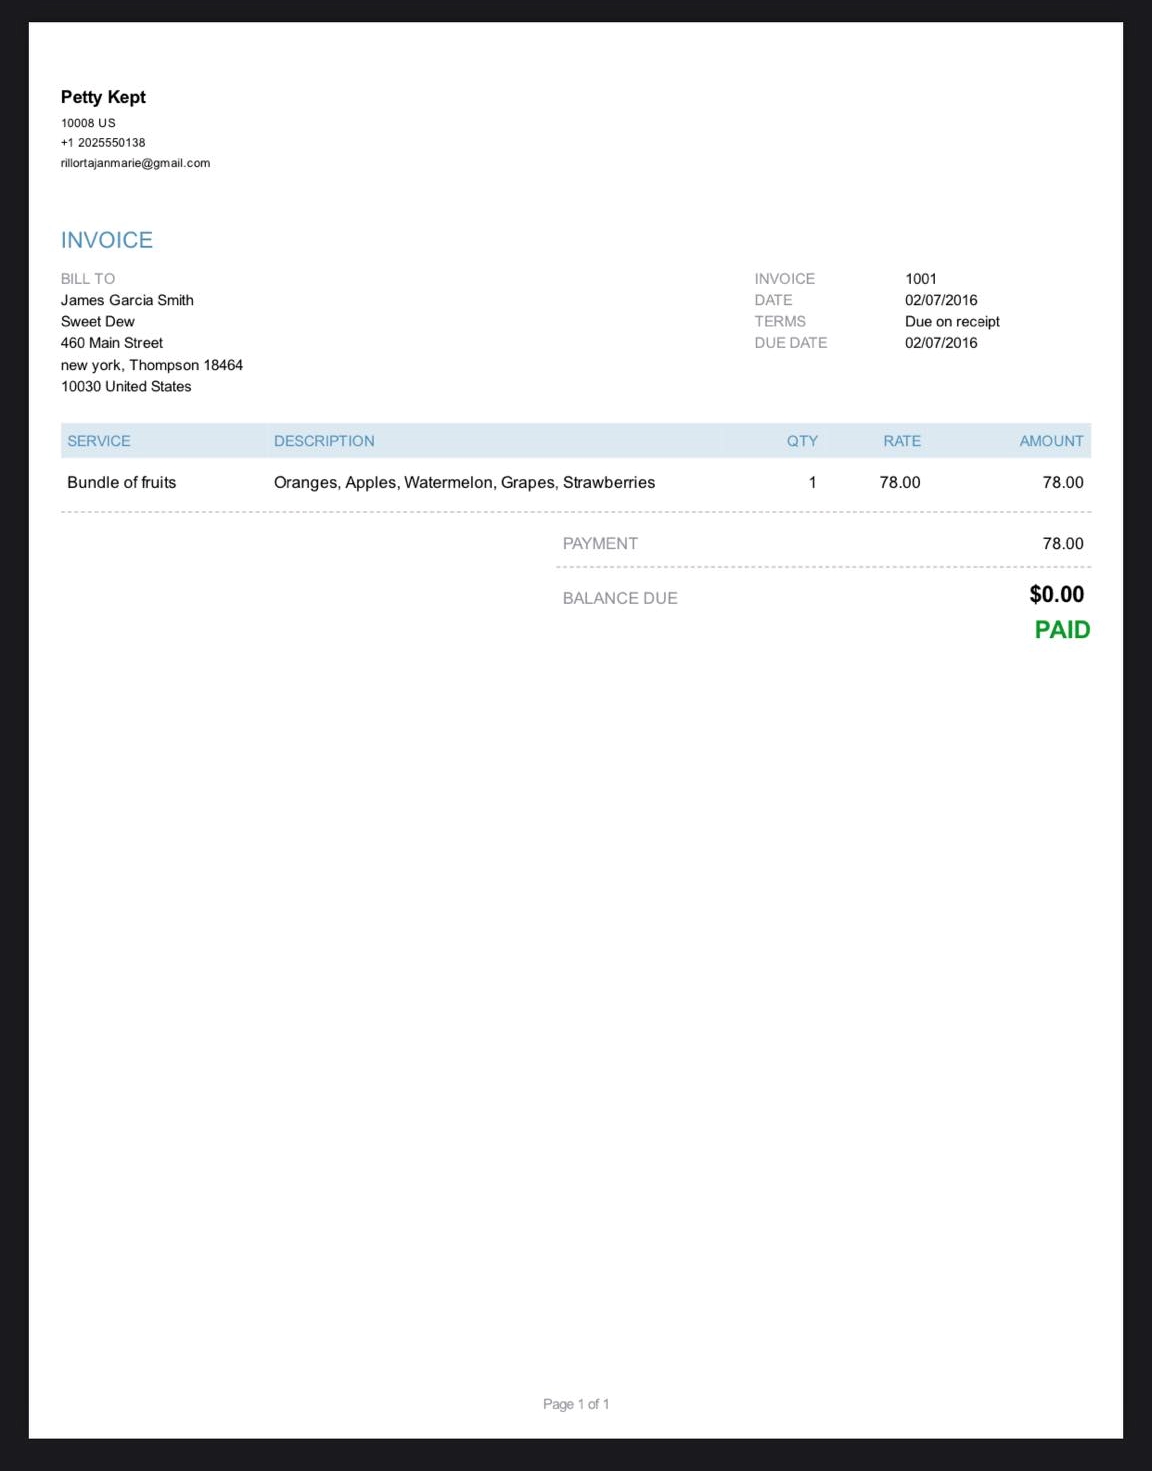Click the Petty Kept company name
Screen dimensions: 1152x1471
tap(103, 97)
